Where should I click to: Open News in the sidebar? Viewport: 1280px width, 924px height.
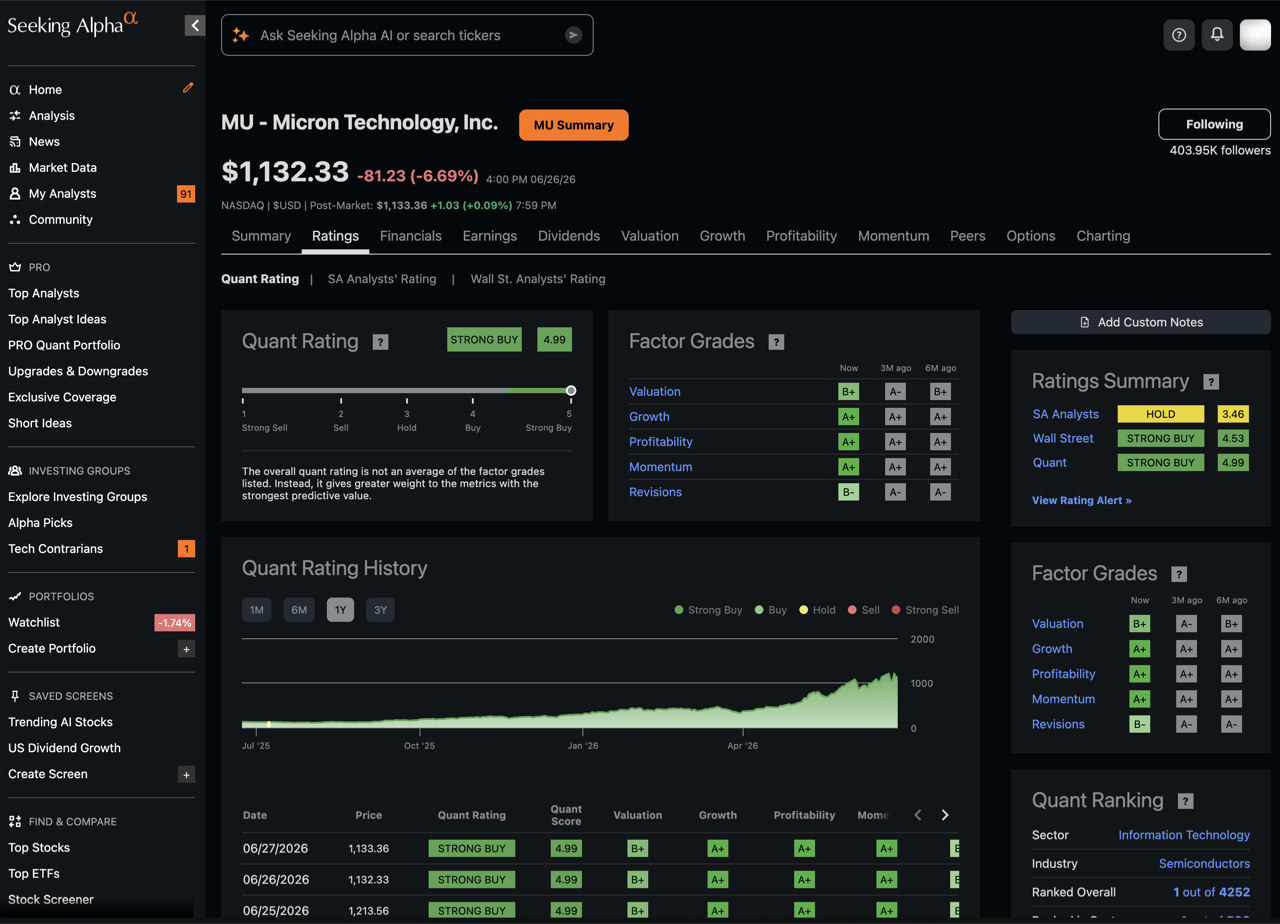click(44, 142)
